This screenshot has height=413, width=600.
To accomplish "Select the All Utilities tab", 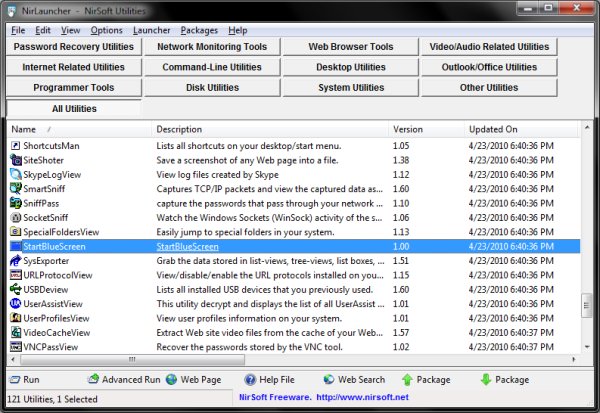I will click(x=74, y=109).
